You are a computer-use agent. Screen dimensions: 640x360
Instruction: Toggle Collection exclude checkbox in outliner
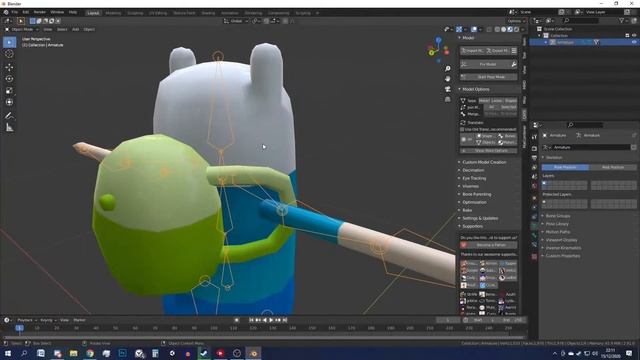(627, 36)
